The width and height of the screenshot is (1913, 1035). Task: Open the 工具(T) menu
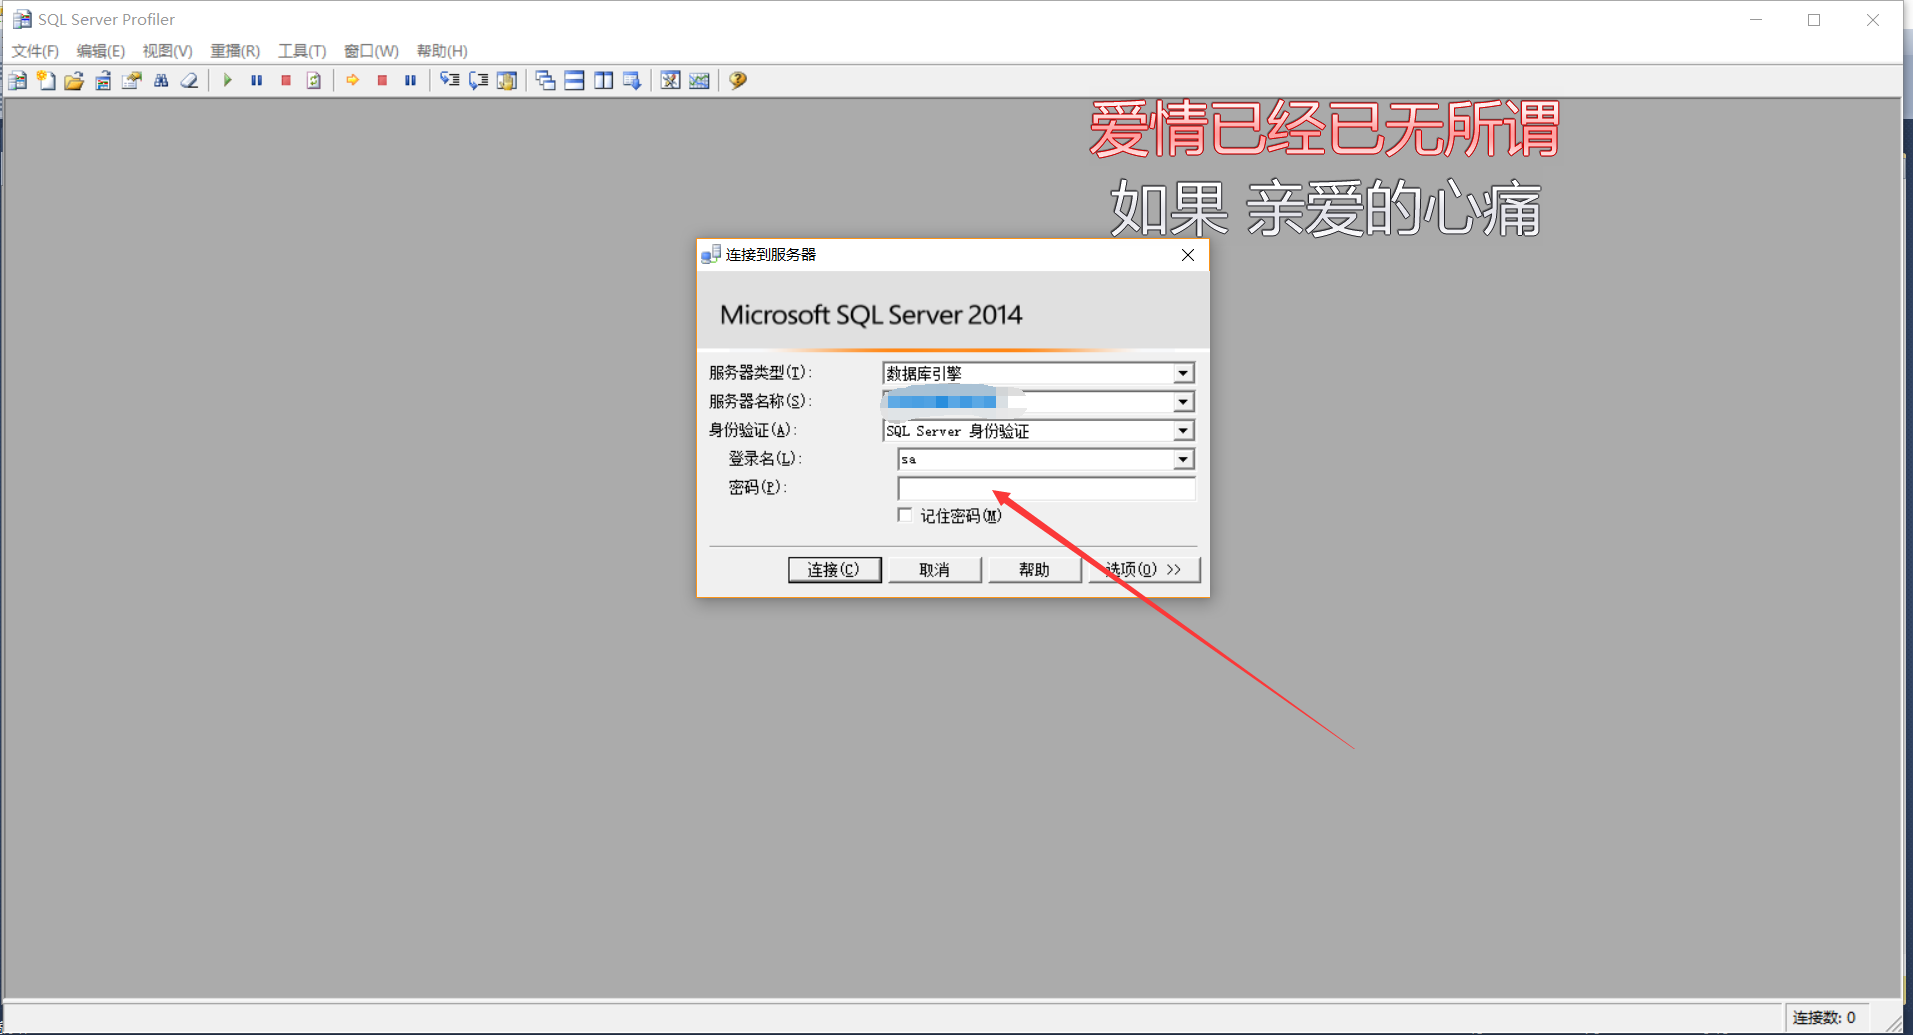(x=302, y=51)
